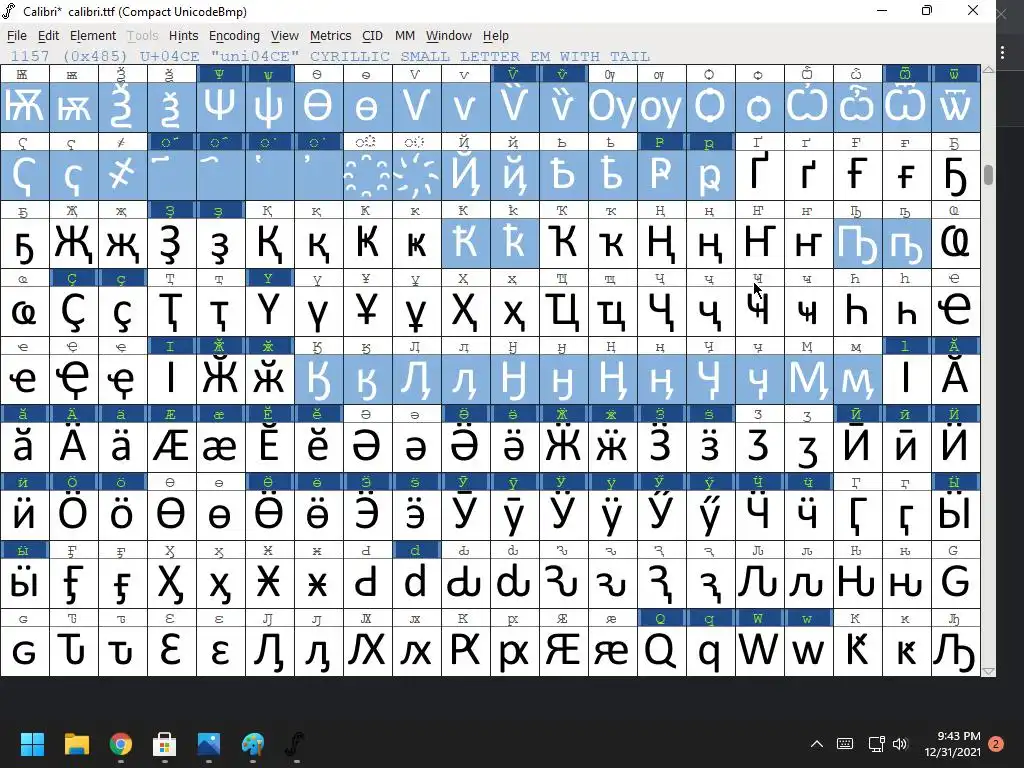Show hidden icons in the system tray
This screenshot has width=1024, height=768.
[x=816, y=744]
